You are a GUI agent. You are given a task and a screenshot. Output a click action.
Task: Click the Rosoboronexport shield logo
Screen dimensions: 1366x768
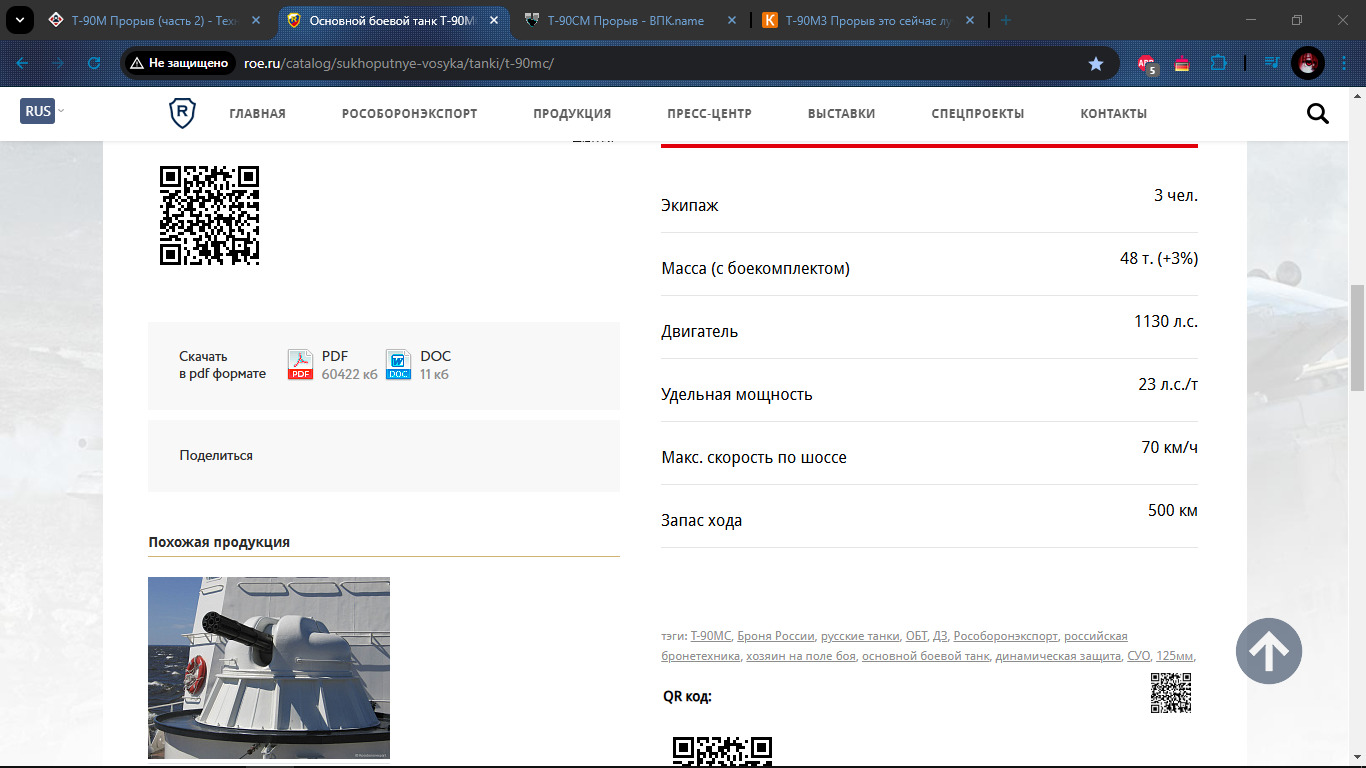click(x=182, y=113)
